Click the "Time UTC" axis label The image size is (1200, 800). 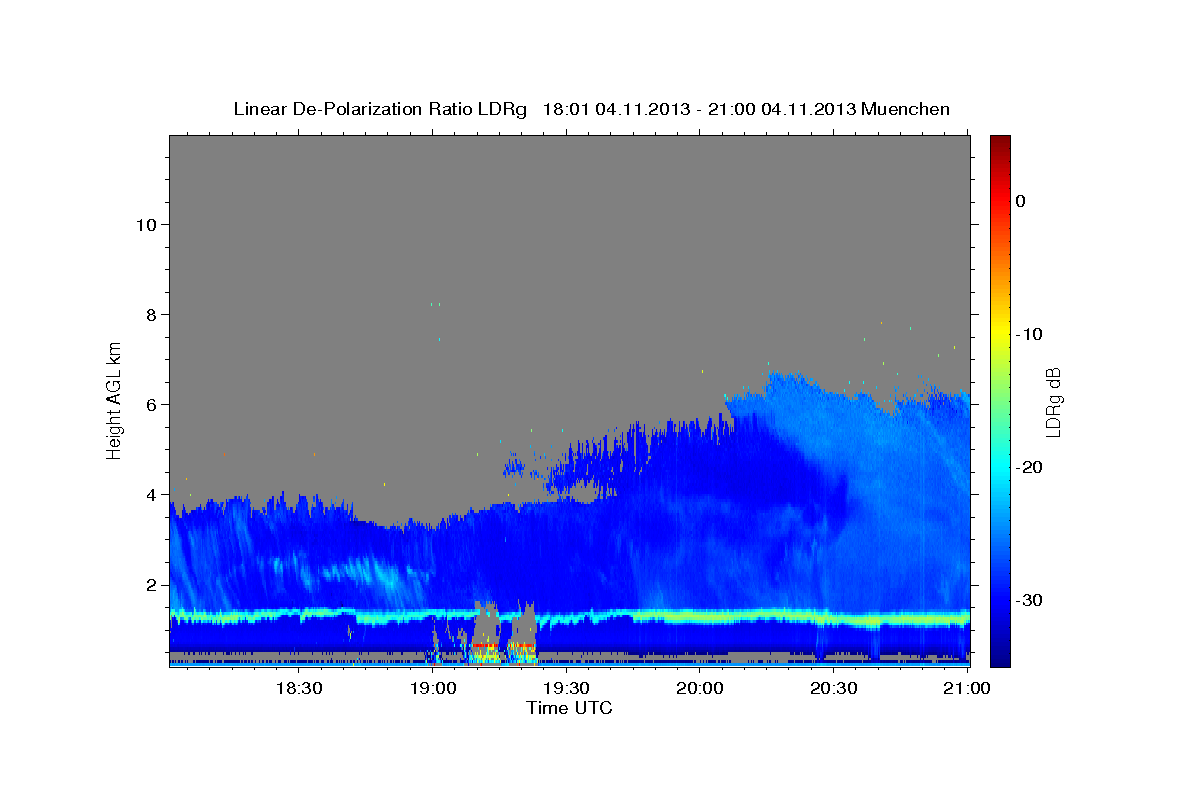tap(569, 708)
